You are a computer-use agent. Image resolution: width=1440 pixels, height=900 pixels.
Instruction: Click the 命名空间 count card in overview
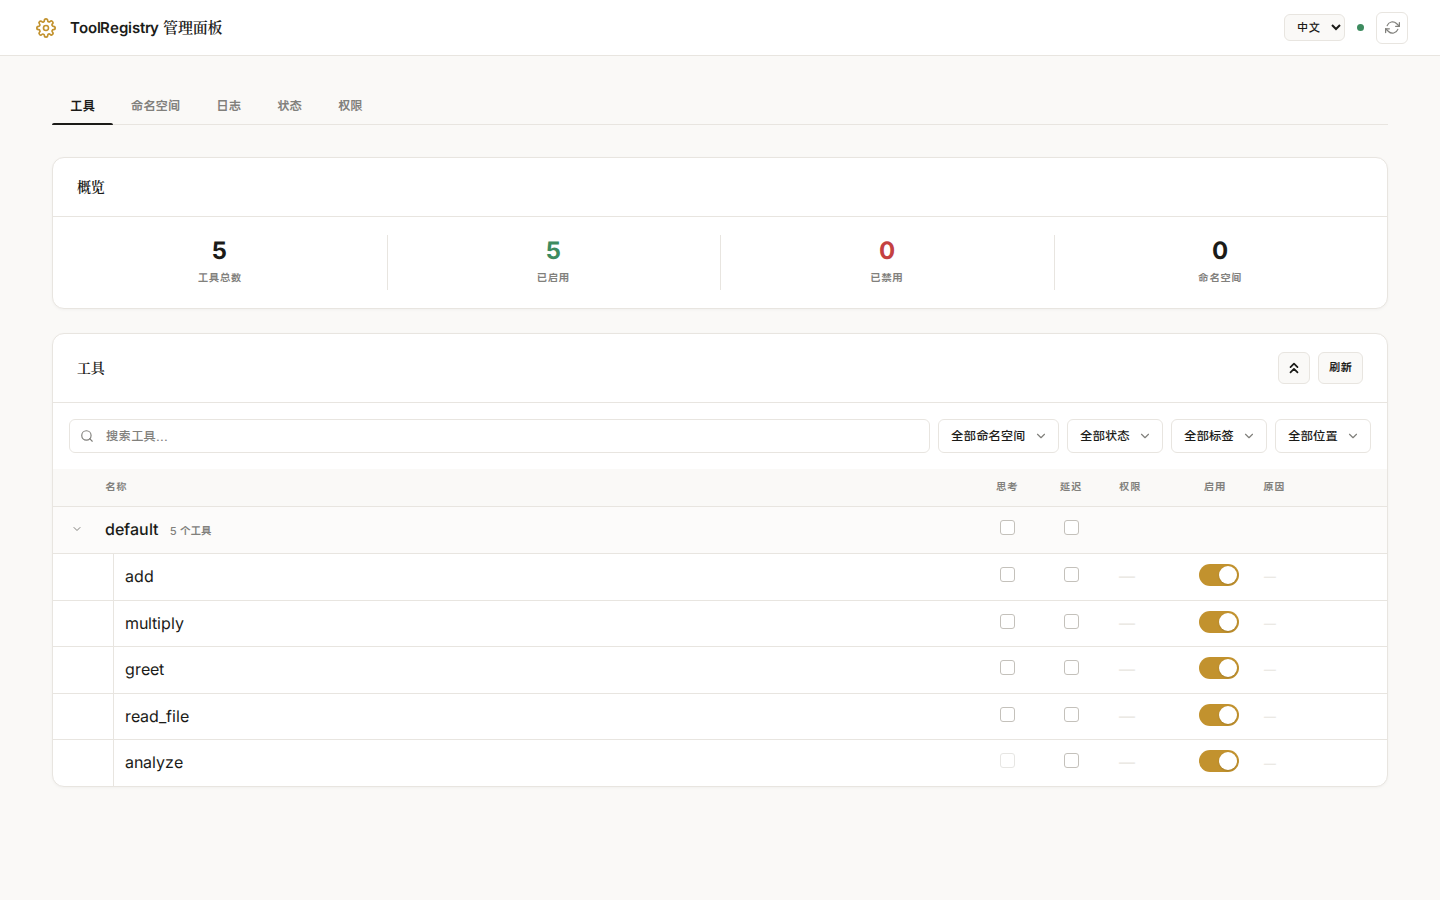[1220, 262]
